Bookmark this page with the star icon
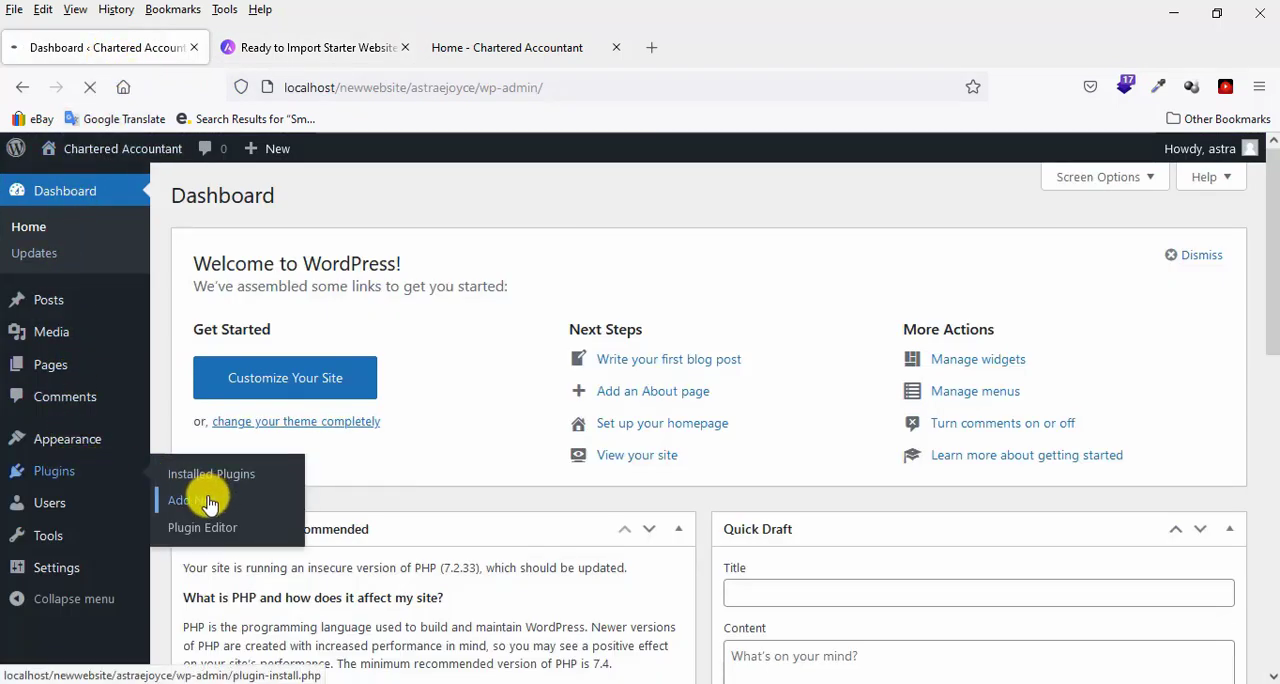The height and width of the screenshot is (684, 1280). pos(973,87)
